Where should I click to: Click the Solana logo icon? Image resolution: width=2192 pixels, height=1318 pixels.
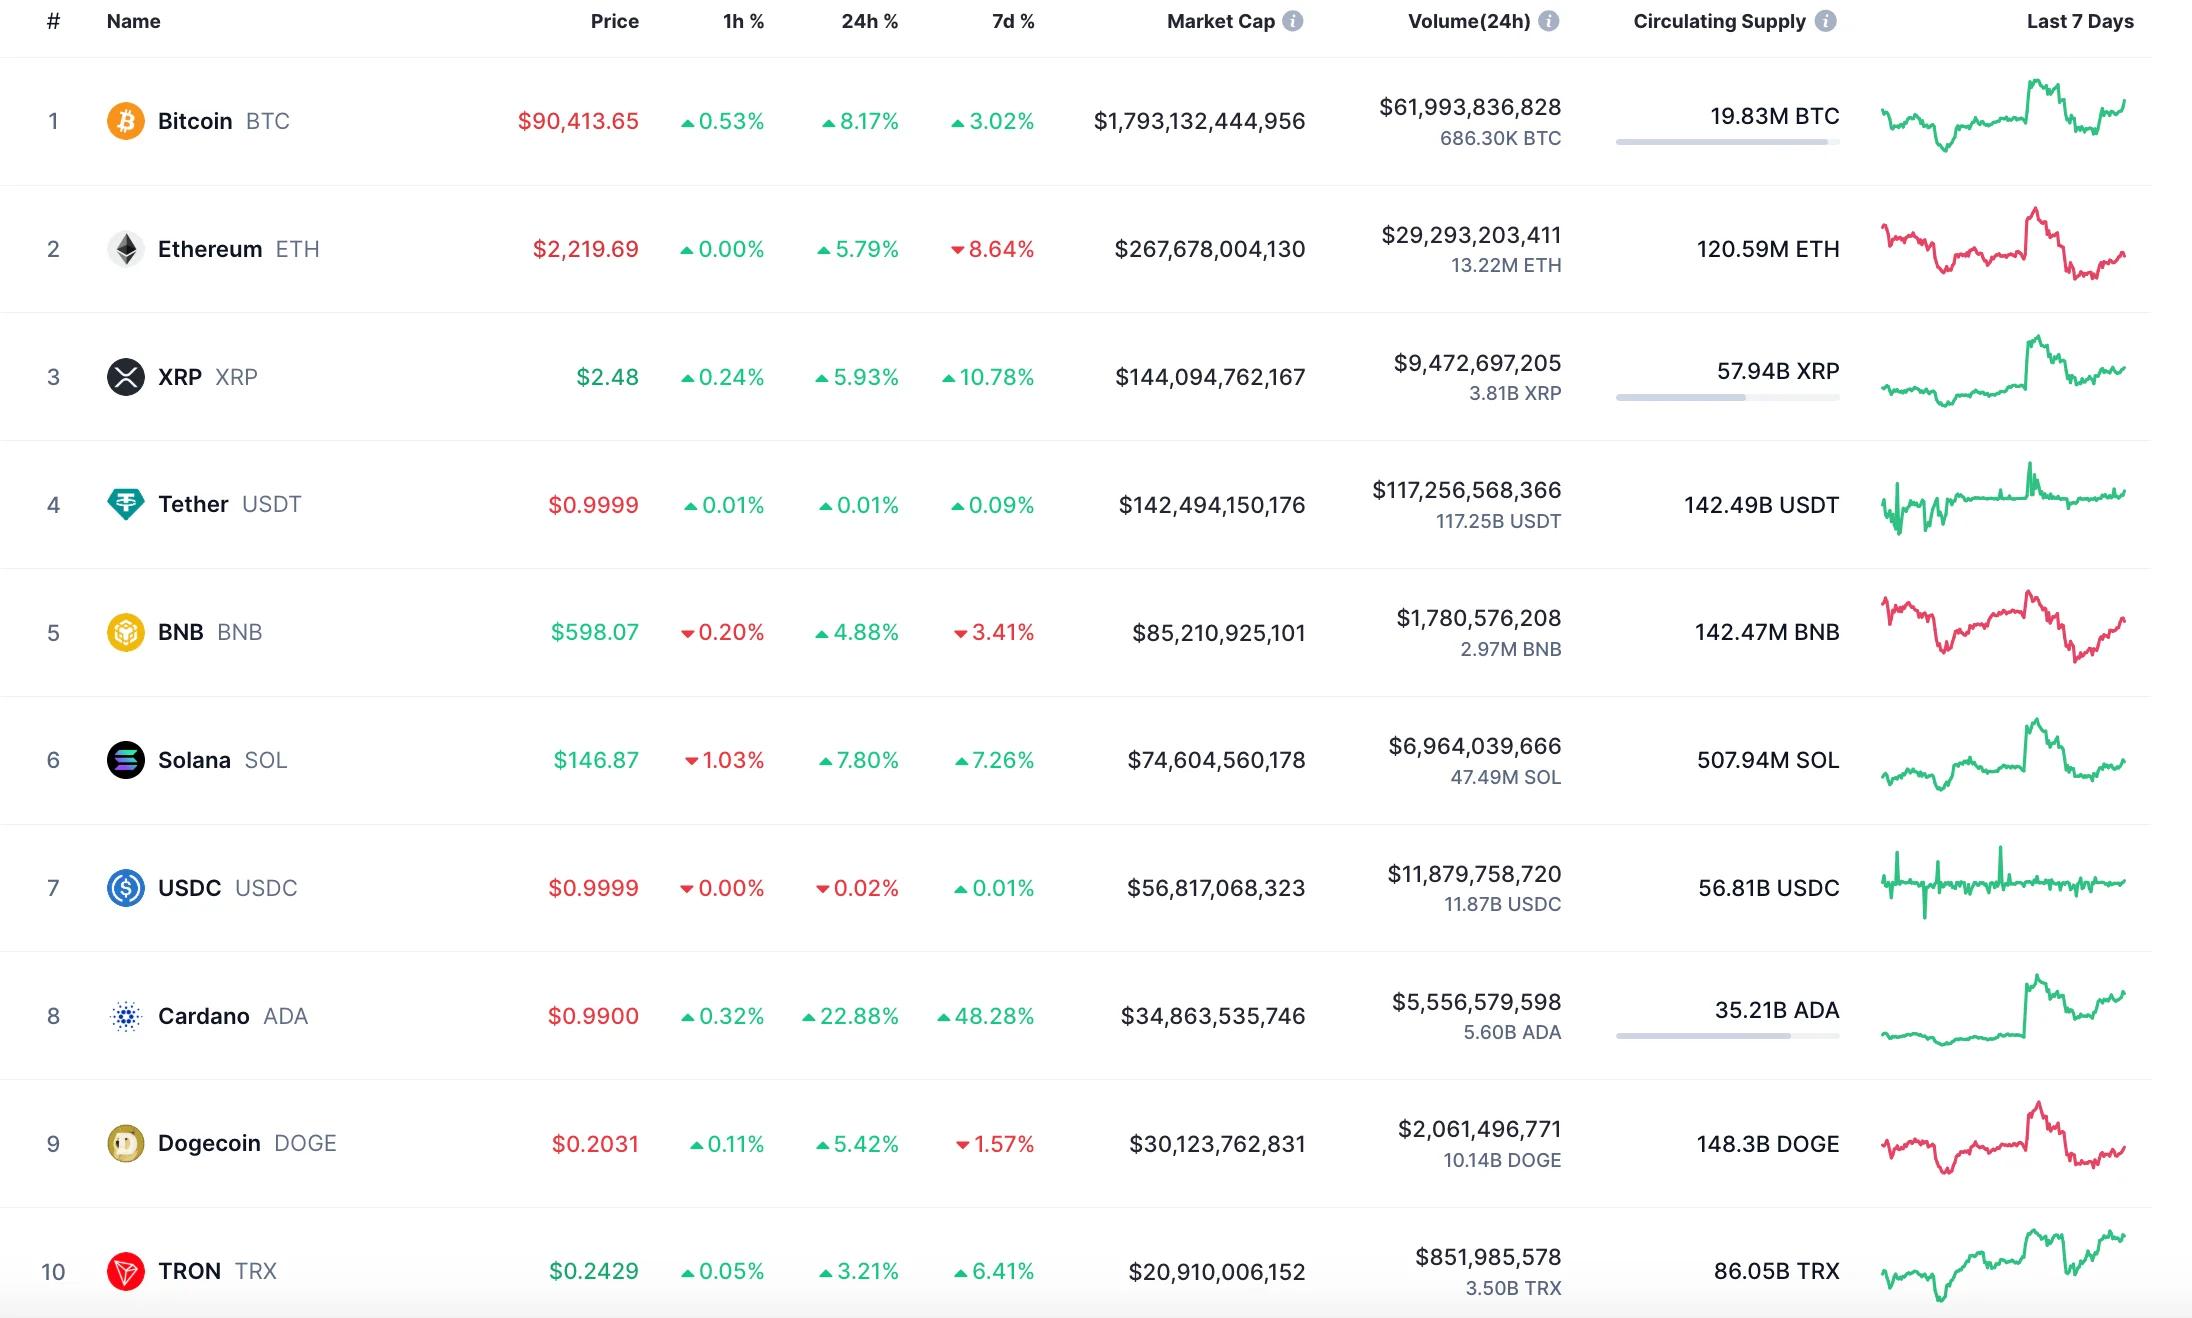pos(125,760)
